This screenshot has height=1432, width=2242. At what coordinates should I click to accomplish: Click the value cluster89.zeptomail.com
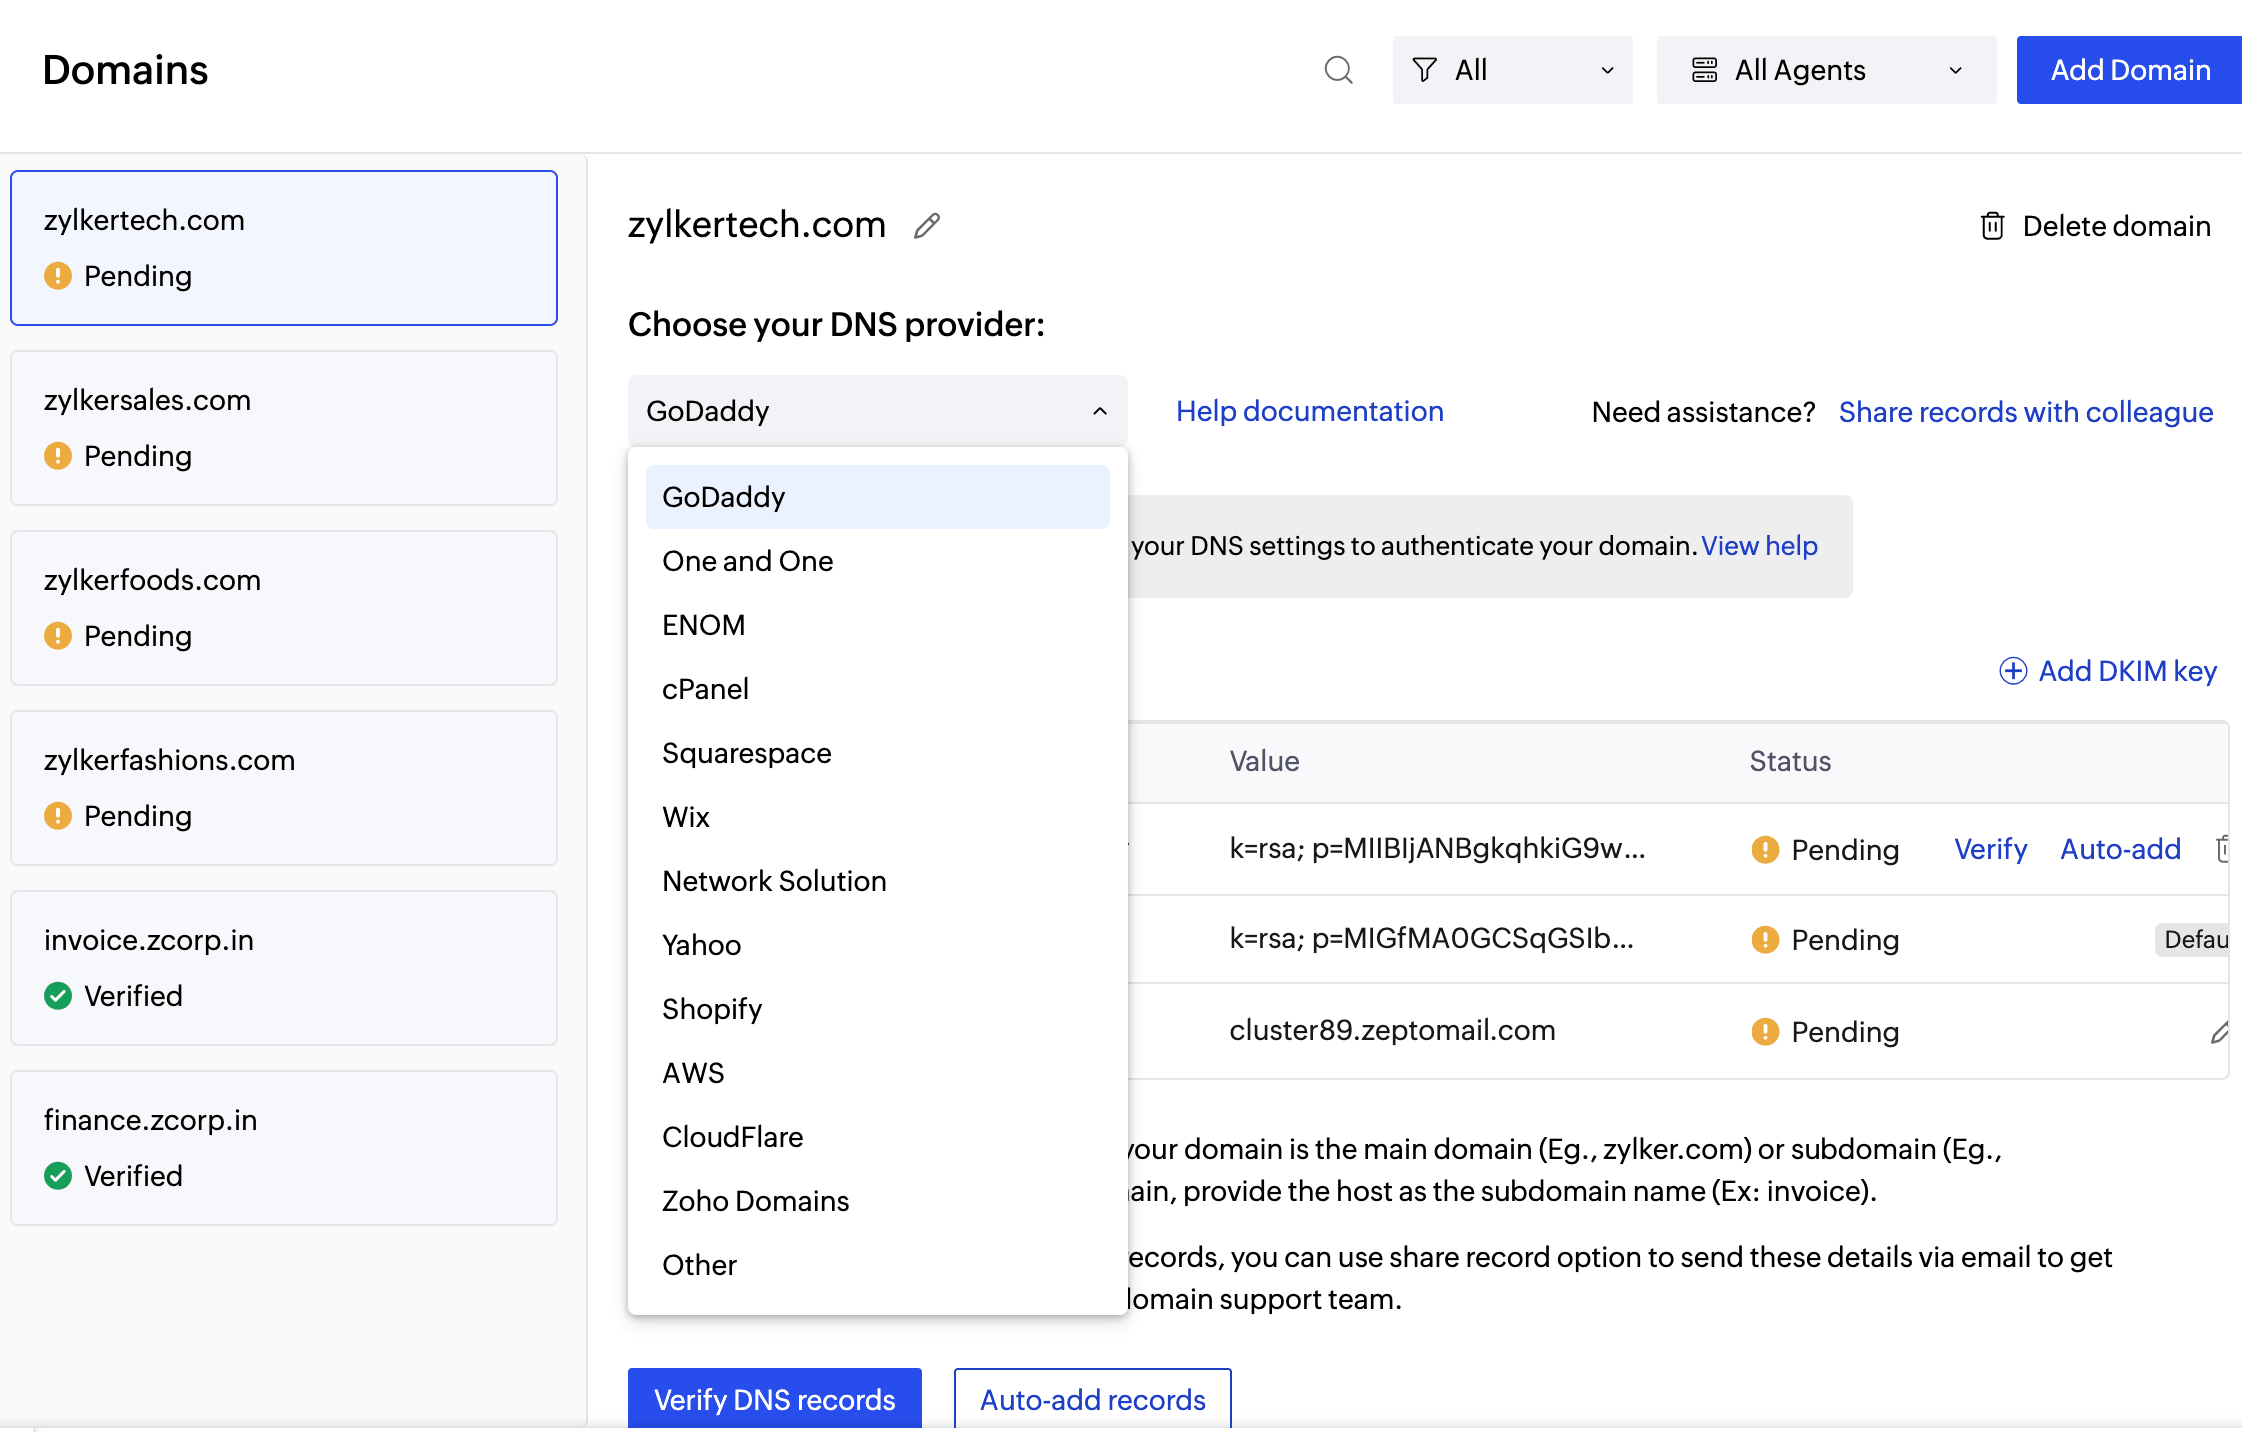(x=1392, y=1031)
